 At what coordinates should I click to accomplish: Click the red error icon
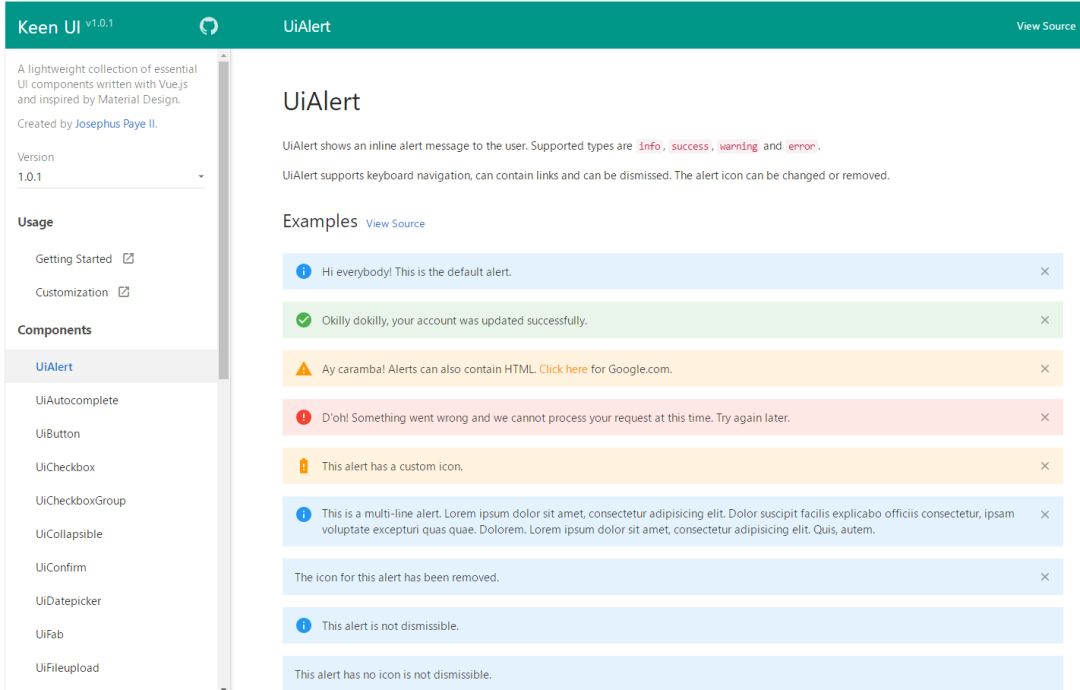tap(303, 417)
